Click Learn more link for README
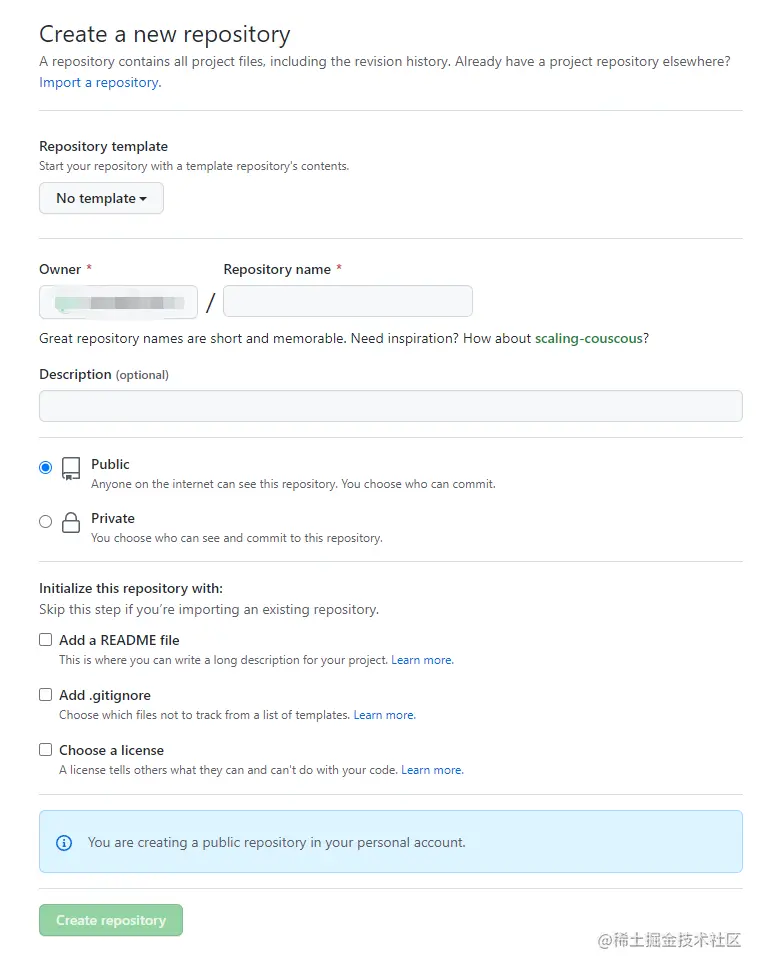Screen dimensions: 766x974 pos(422,660)
